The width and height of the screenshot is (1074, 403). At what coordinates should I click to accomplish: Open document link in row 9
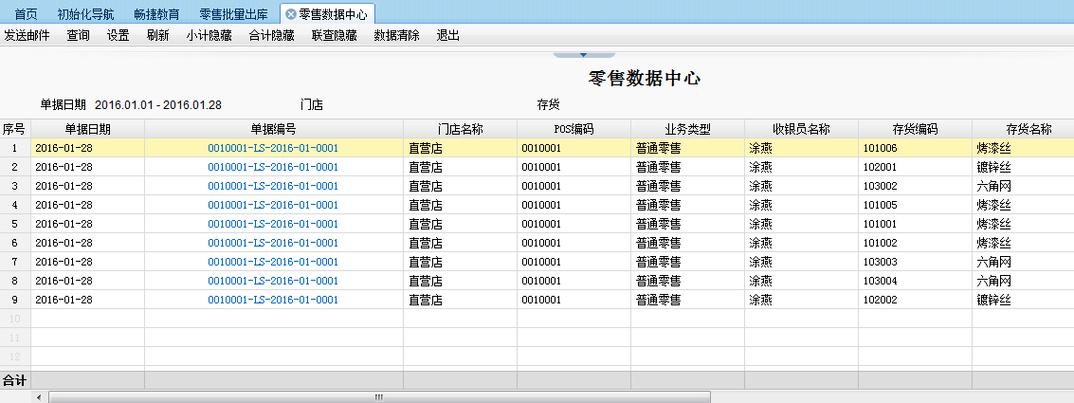tap(273, 300)
